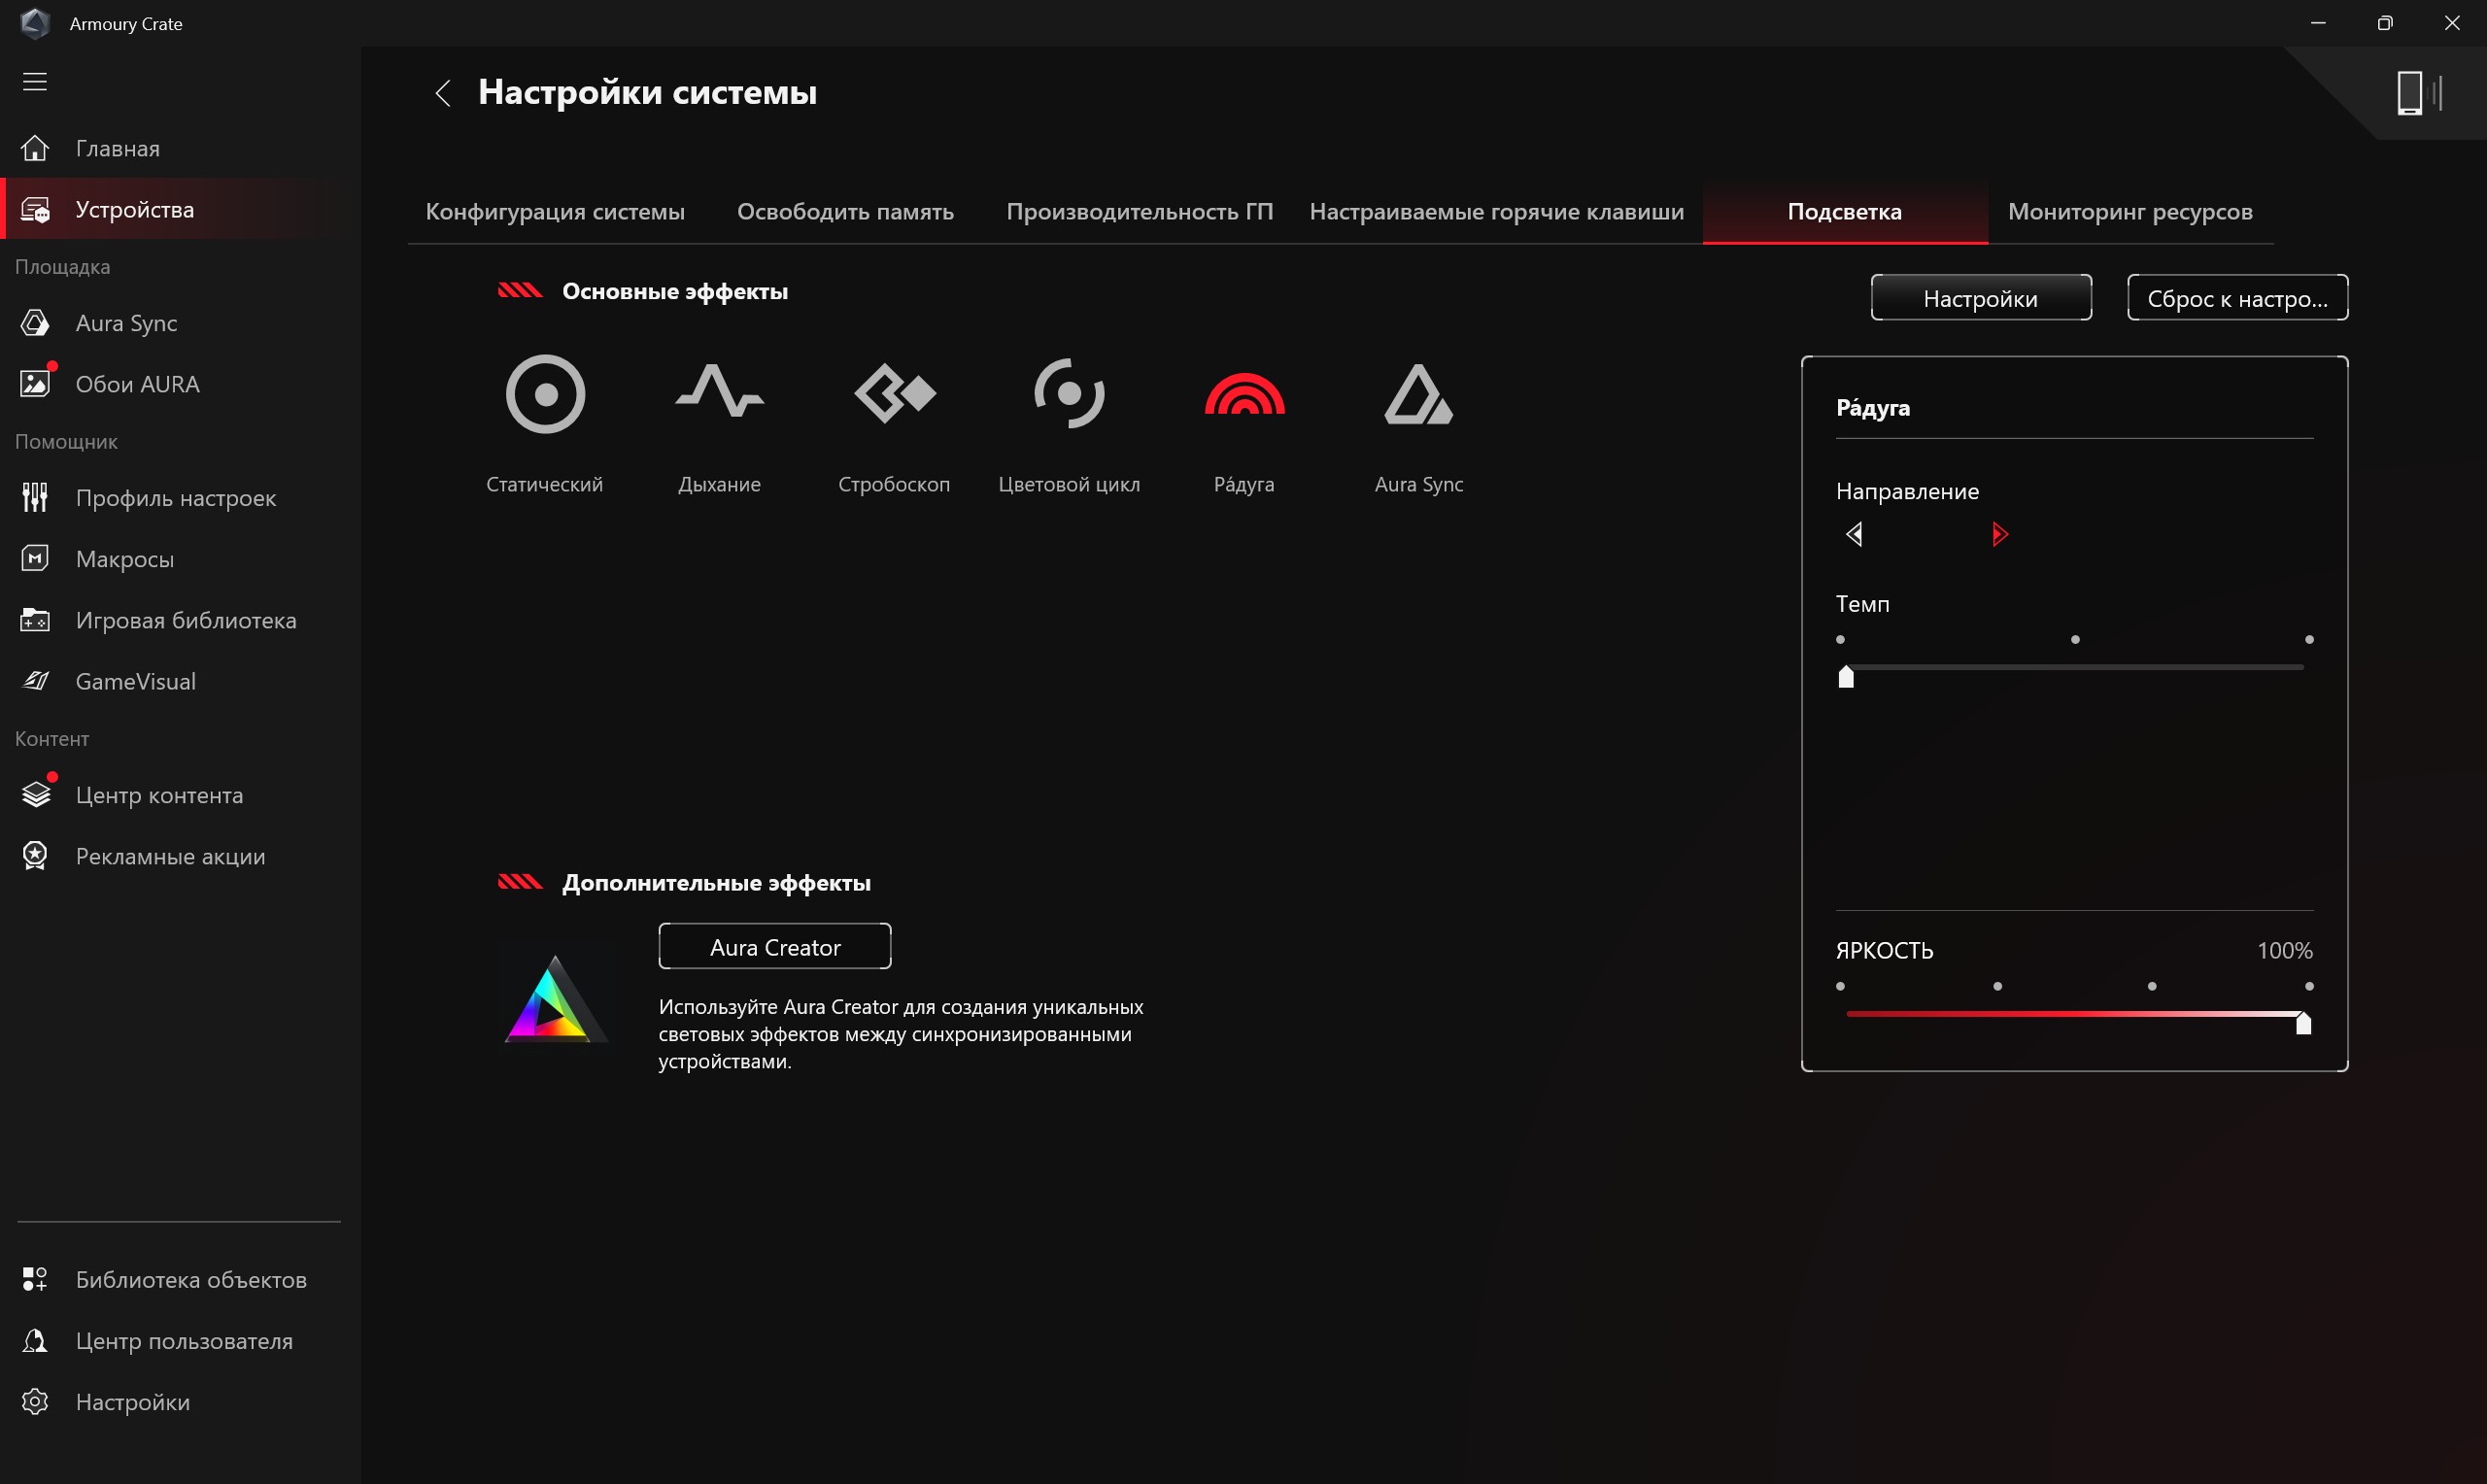Click the device icon in the top-right corner
2487x1484 pixels.
pyautogui.click(x=2418, y=93)
